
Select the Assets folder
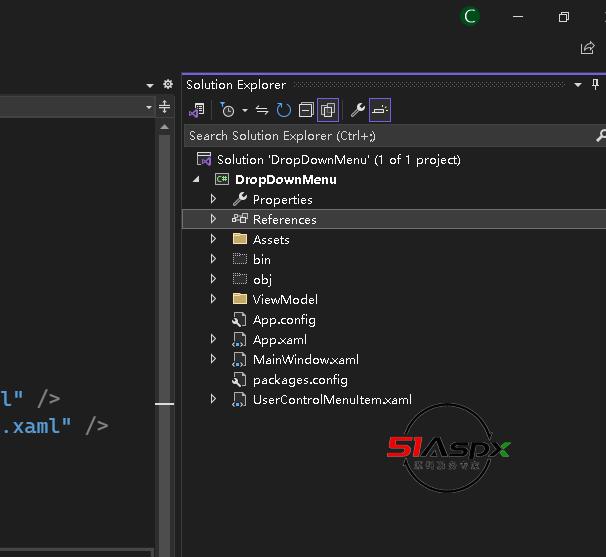271,240
